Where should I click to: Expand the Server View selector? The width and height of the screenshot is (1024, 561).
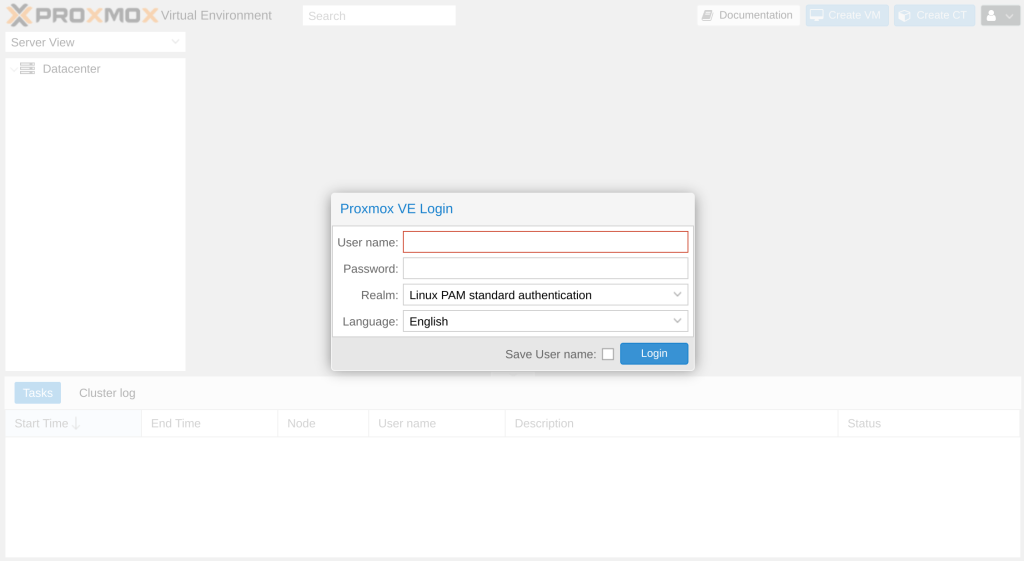point(175,42)
